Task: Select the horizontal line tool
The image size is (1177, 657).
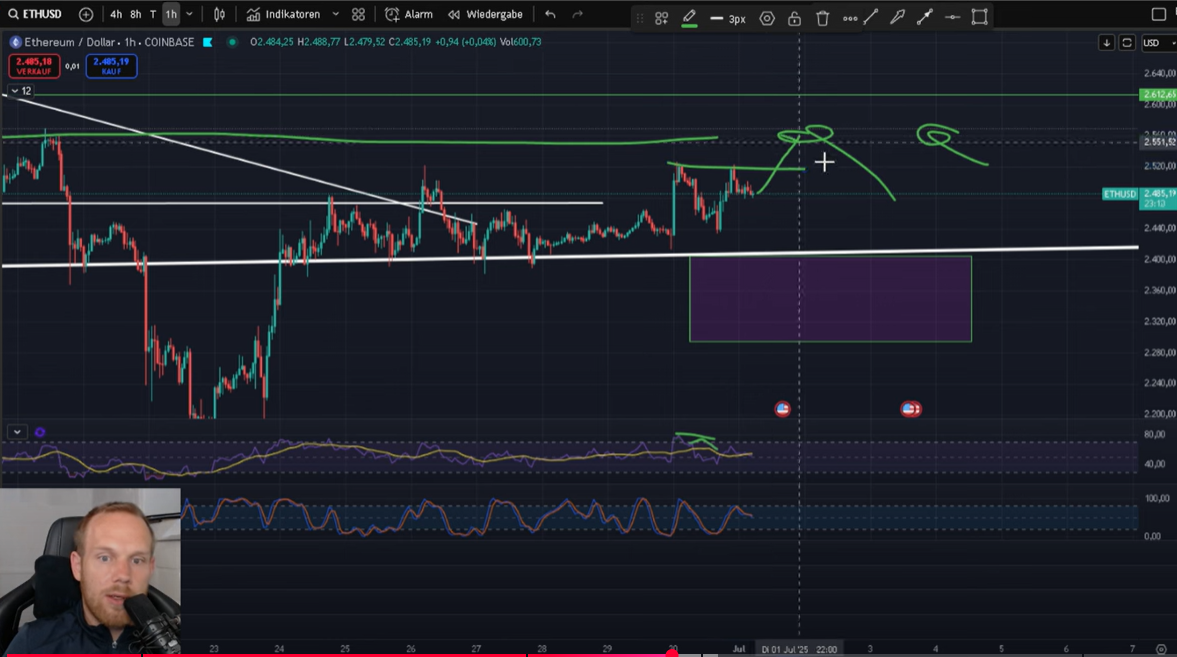Action: pyautogui.click(x=952, y=17)
